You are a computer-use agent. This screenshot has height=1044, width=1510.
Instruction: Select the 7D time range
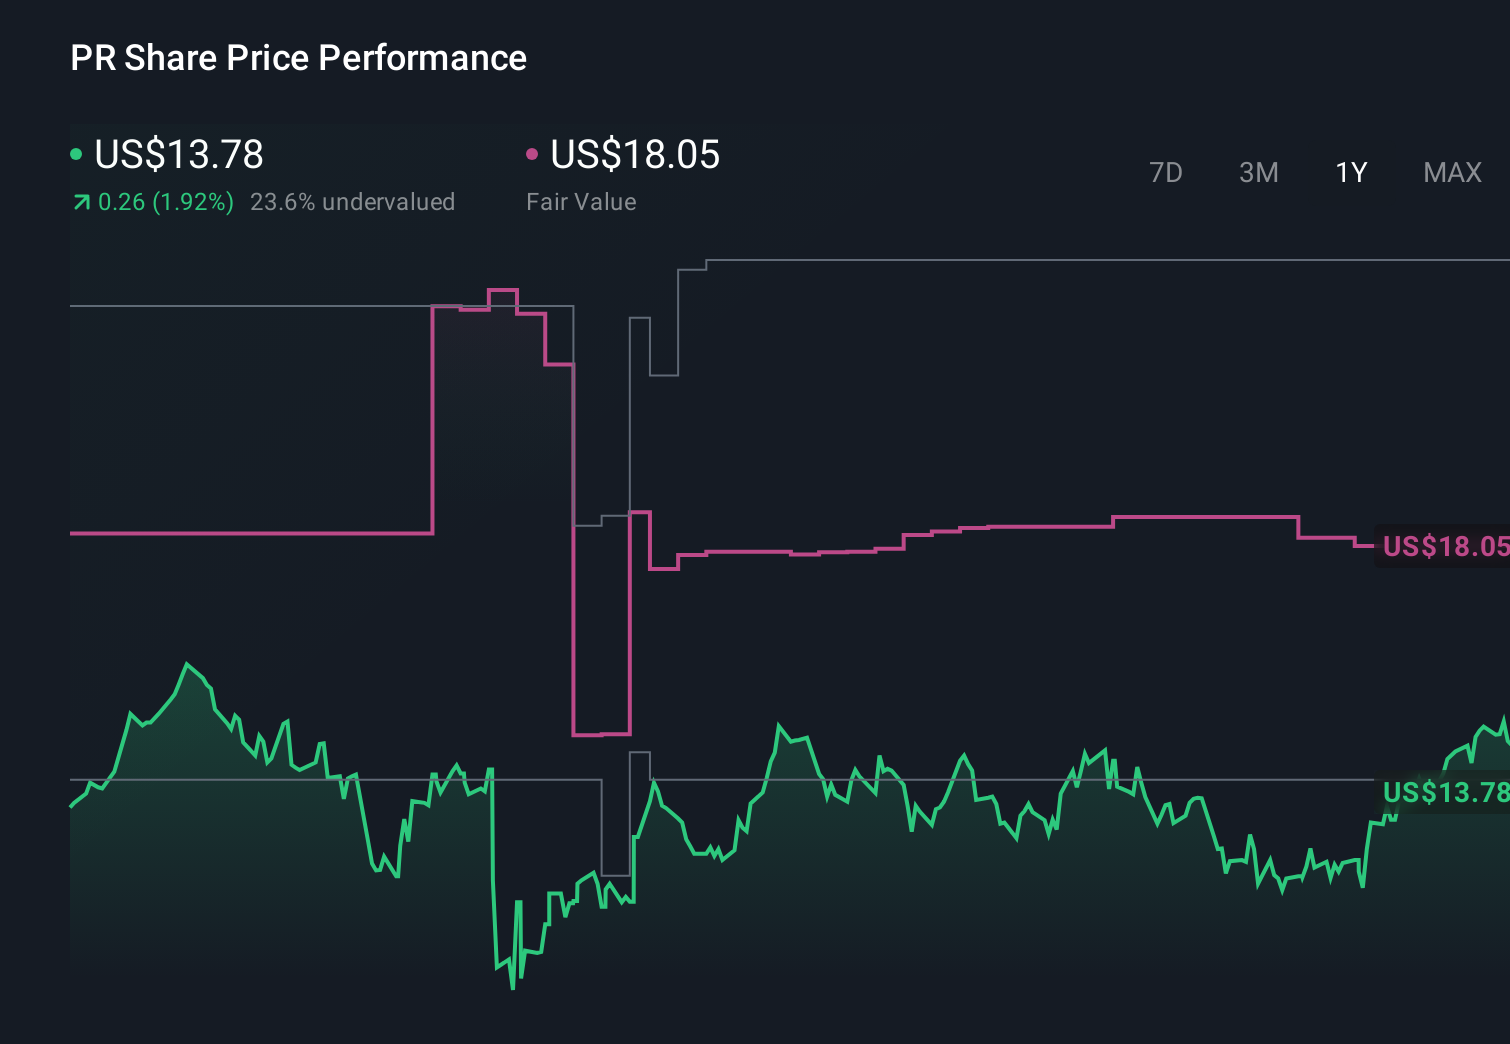1166,173
